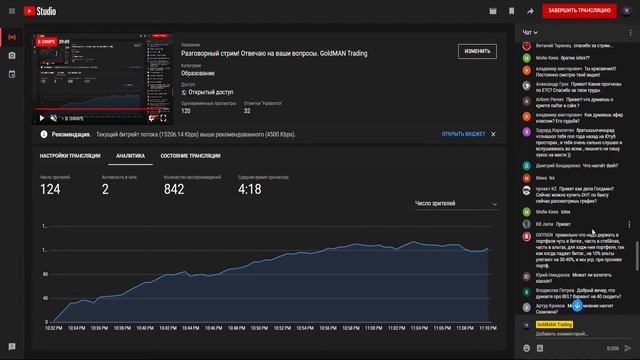Click the Открытый доступ visibility text
This screenshot has width=640, height=360.
211,92
